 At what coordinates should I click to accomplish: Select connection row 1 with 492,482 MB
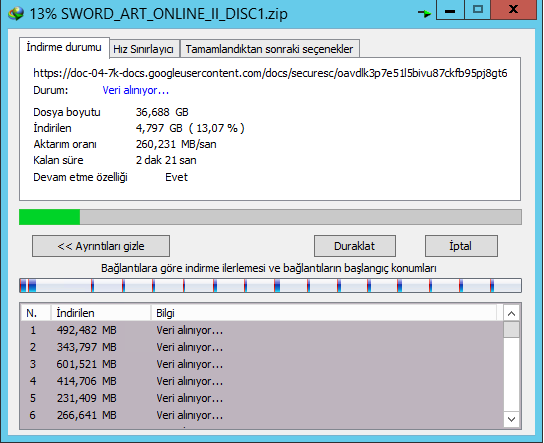click(262, 330)
